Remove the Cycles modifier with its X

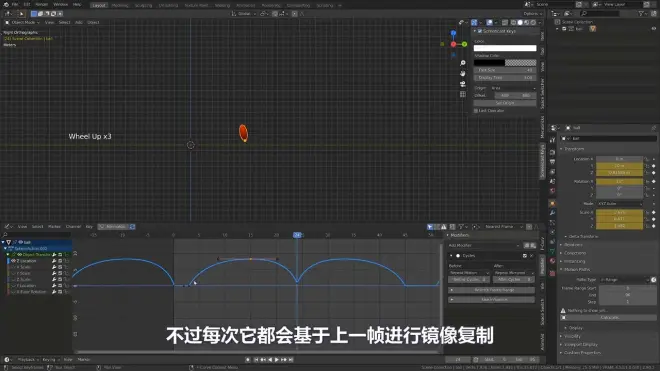tap(531, 256)
